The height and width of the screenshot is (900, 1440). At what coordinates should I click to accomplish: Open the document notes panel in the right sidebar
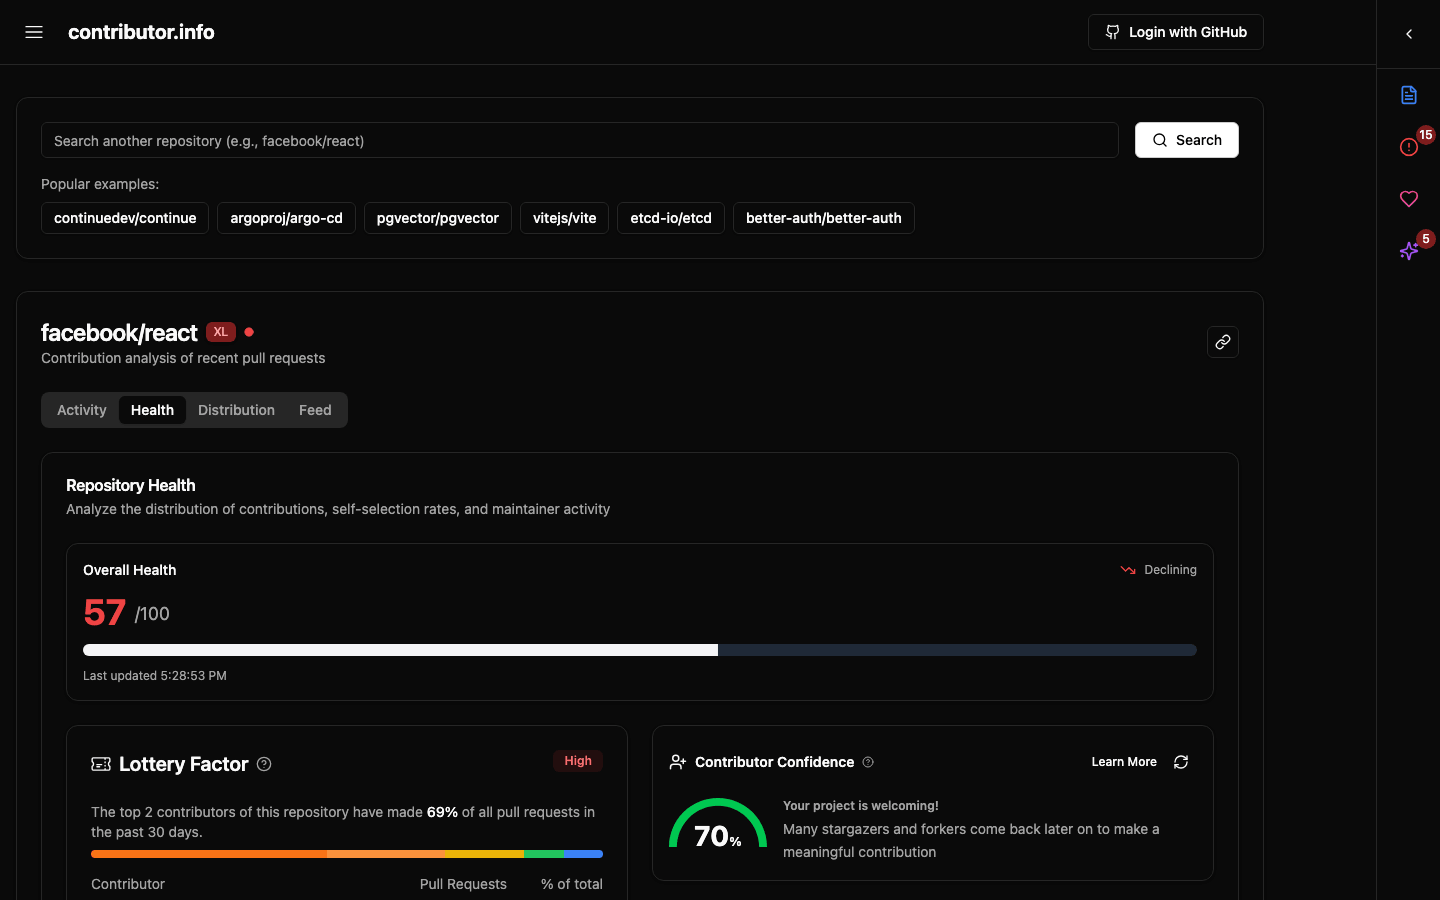coord(1408,95)
